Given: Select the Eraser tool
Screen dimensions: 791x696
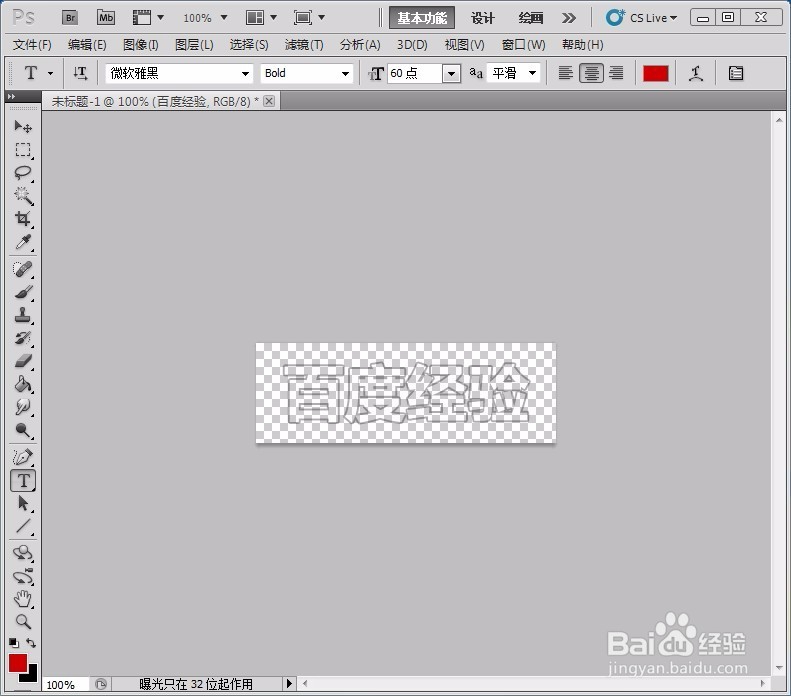Looking at the screenshot, I should pos(23,361).
